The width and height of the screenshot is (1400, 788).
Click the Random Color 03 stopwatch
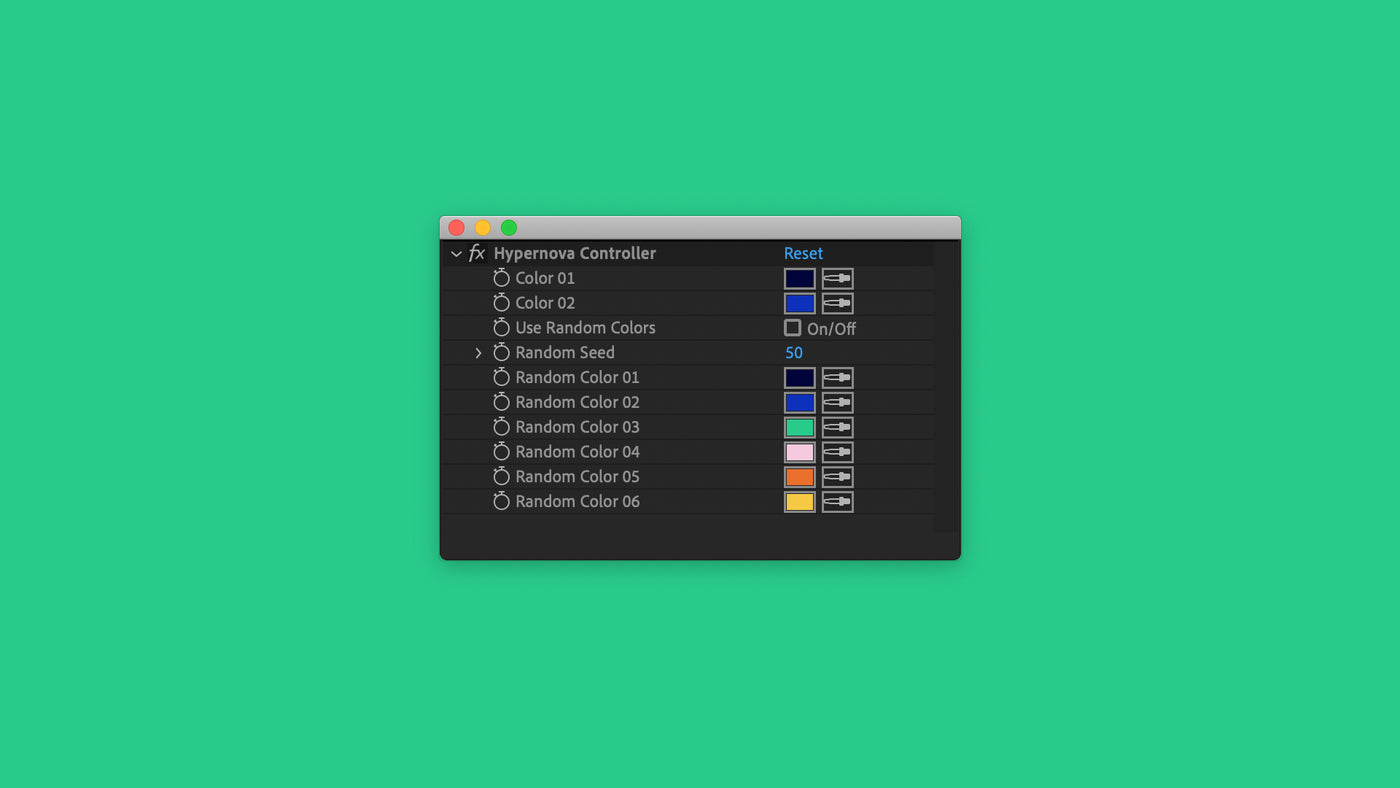[502, 427]
